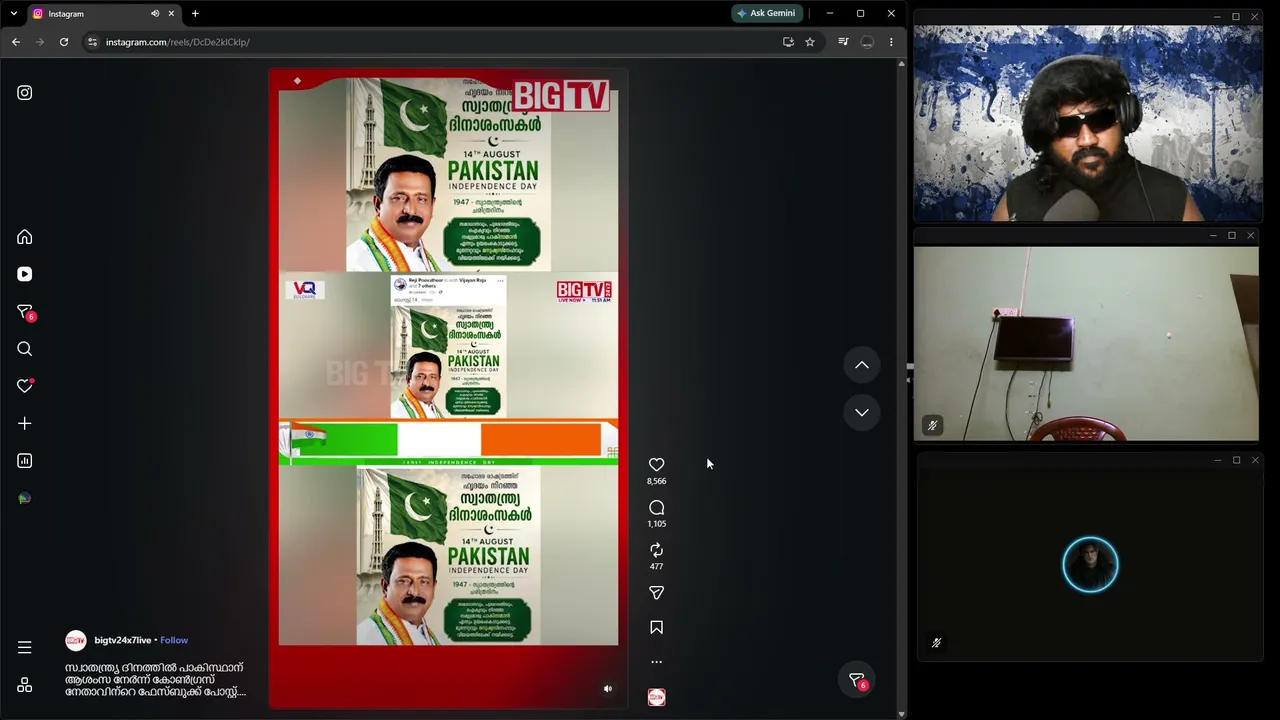The image size is (1280, 720).
Task: Click the reel video to pause playback
Action: point(448,388)
